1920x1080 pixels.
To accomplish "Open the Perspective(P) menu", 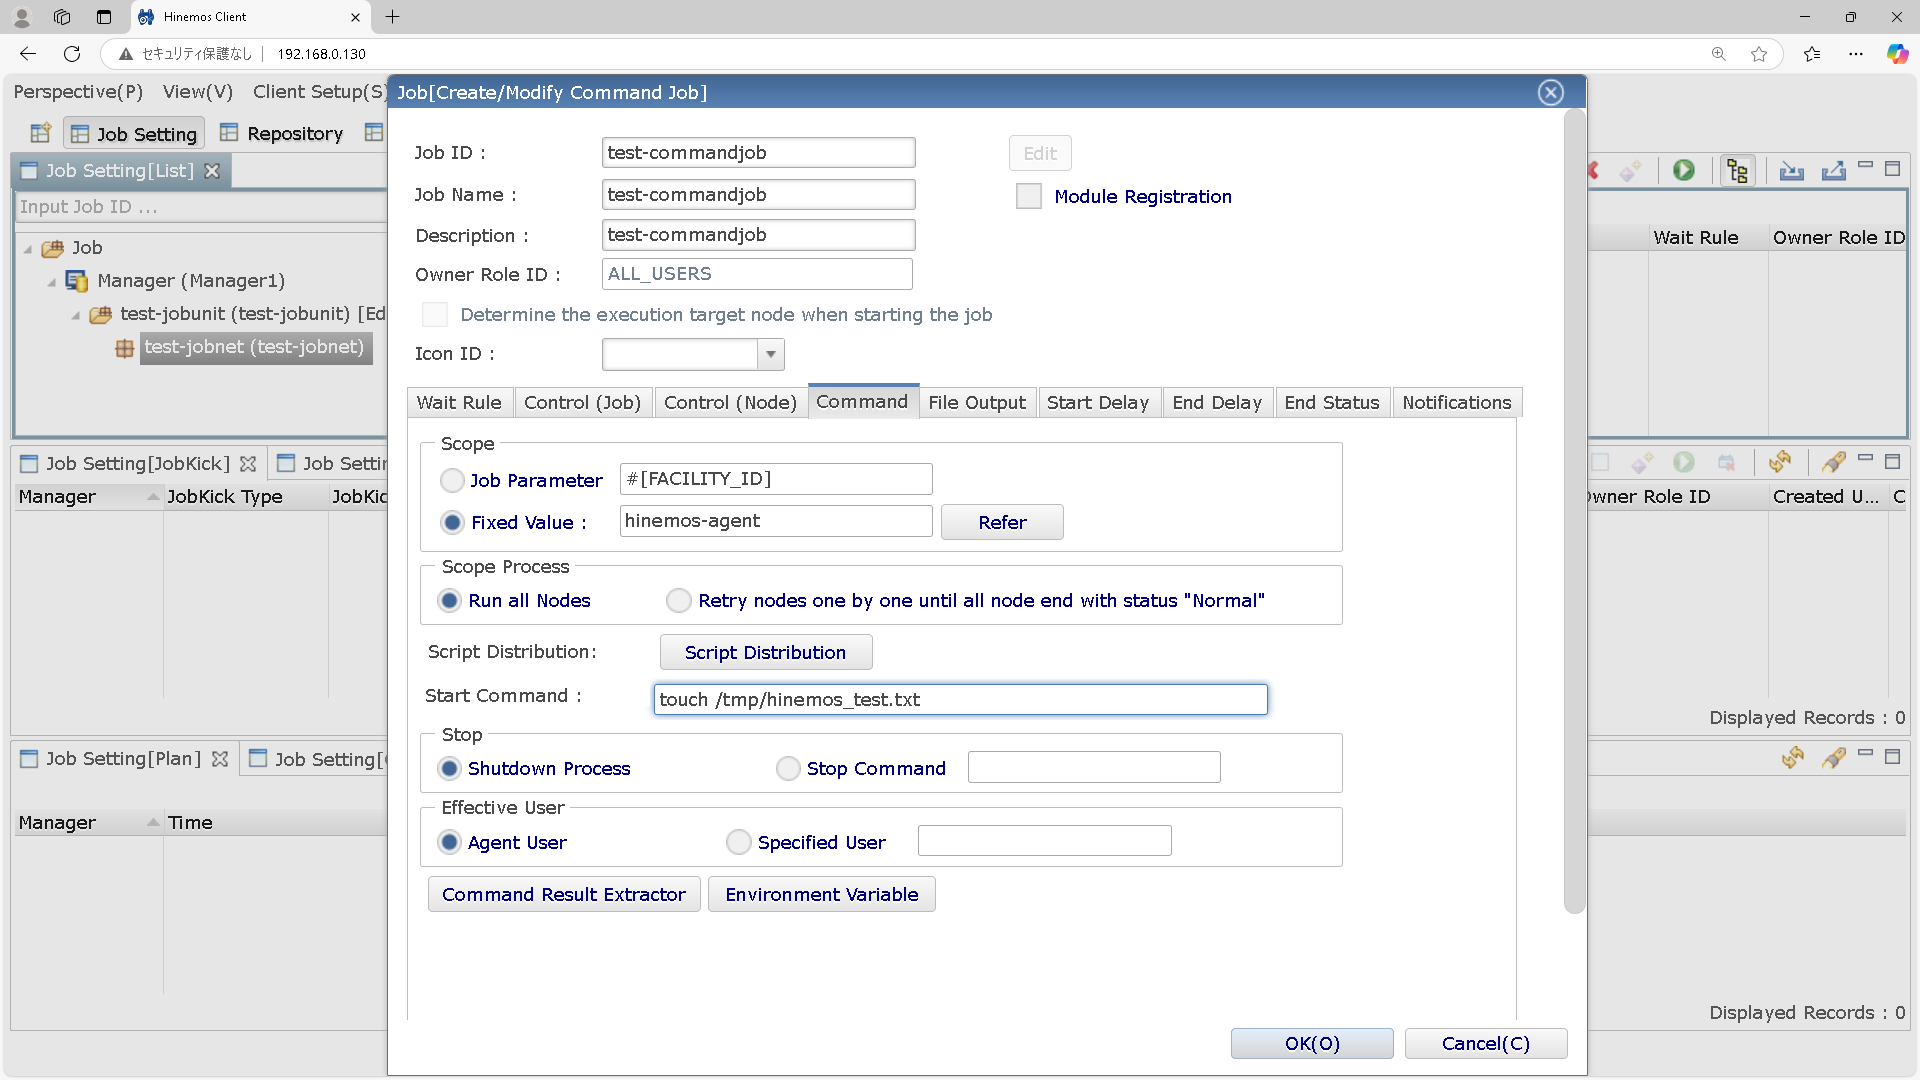I will [78, 92].
